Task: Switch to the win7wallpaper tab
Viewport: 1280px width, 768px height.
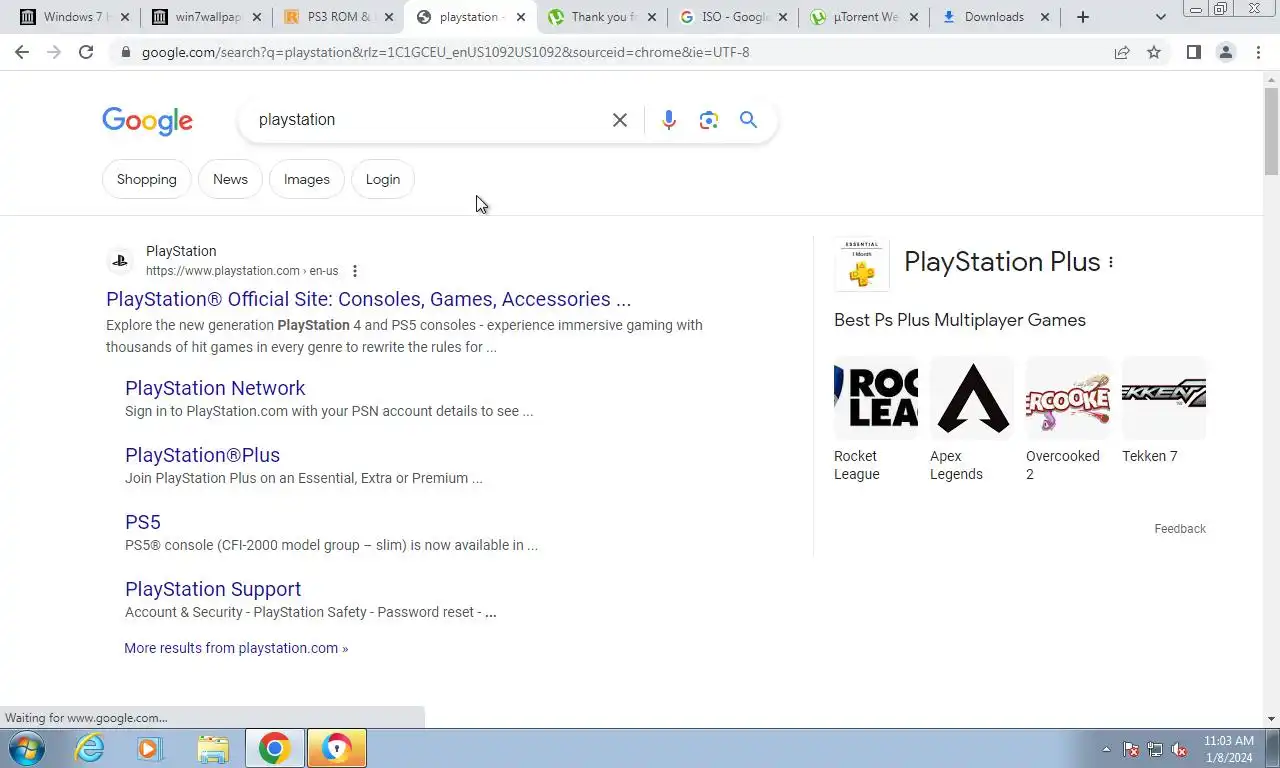Action: click(x=206, y=17)
